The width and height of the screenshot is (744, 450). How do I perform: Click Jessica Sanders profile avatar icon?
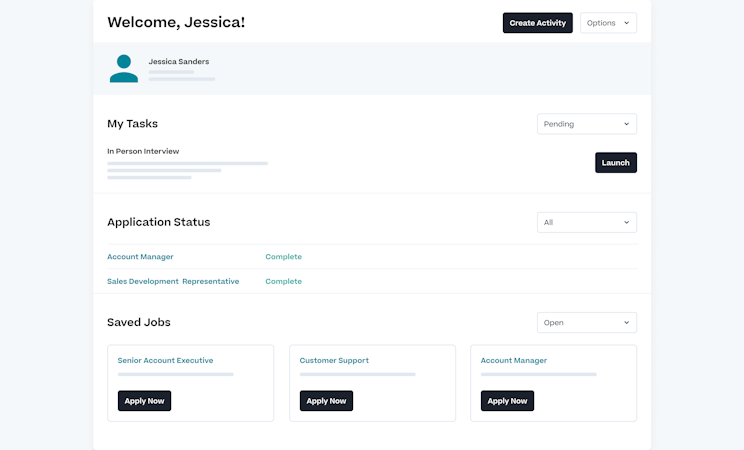124,68
